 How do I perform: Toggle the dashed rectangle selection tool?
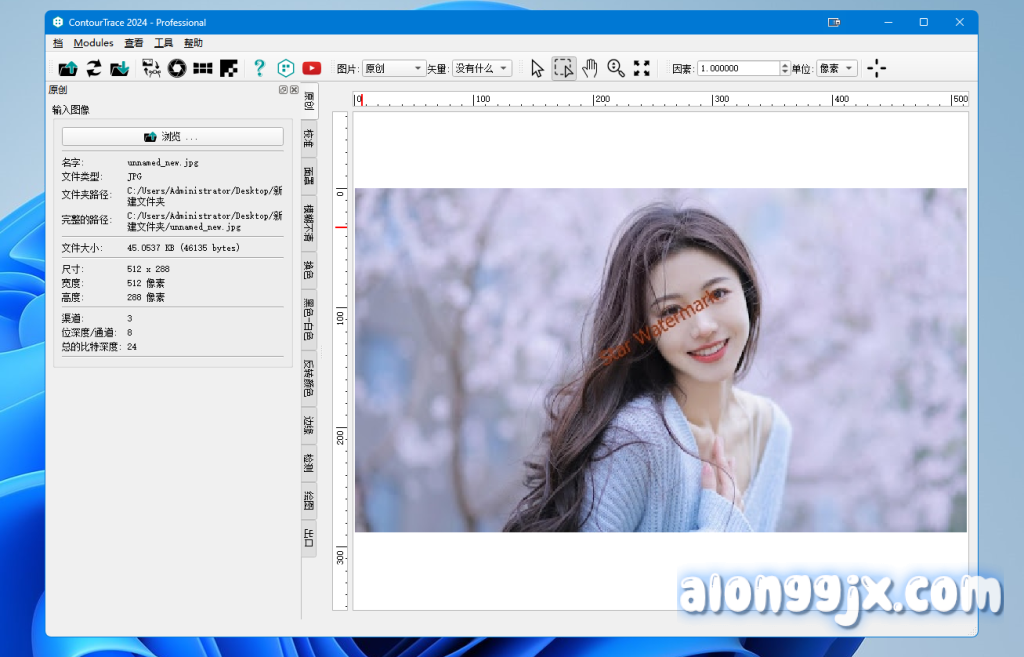pos(564,68)
